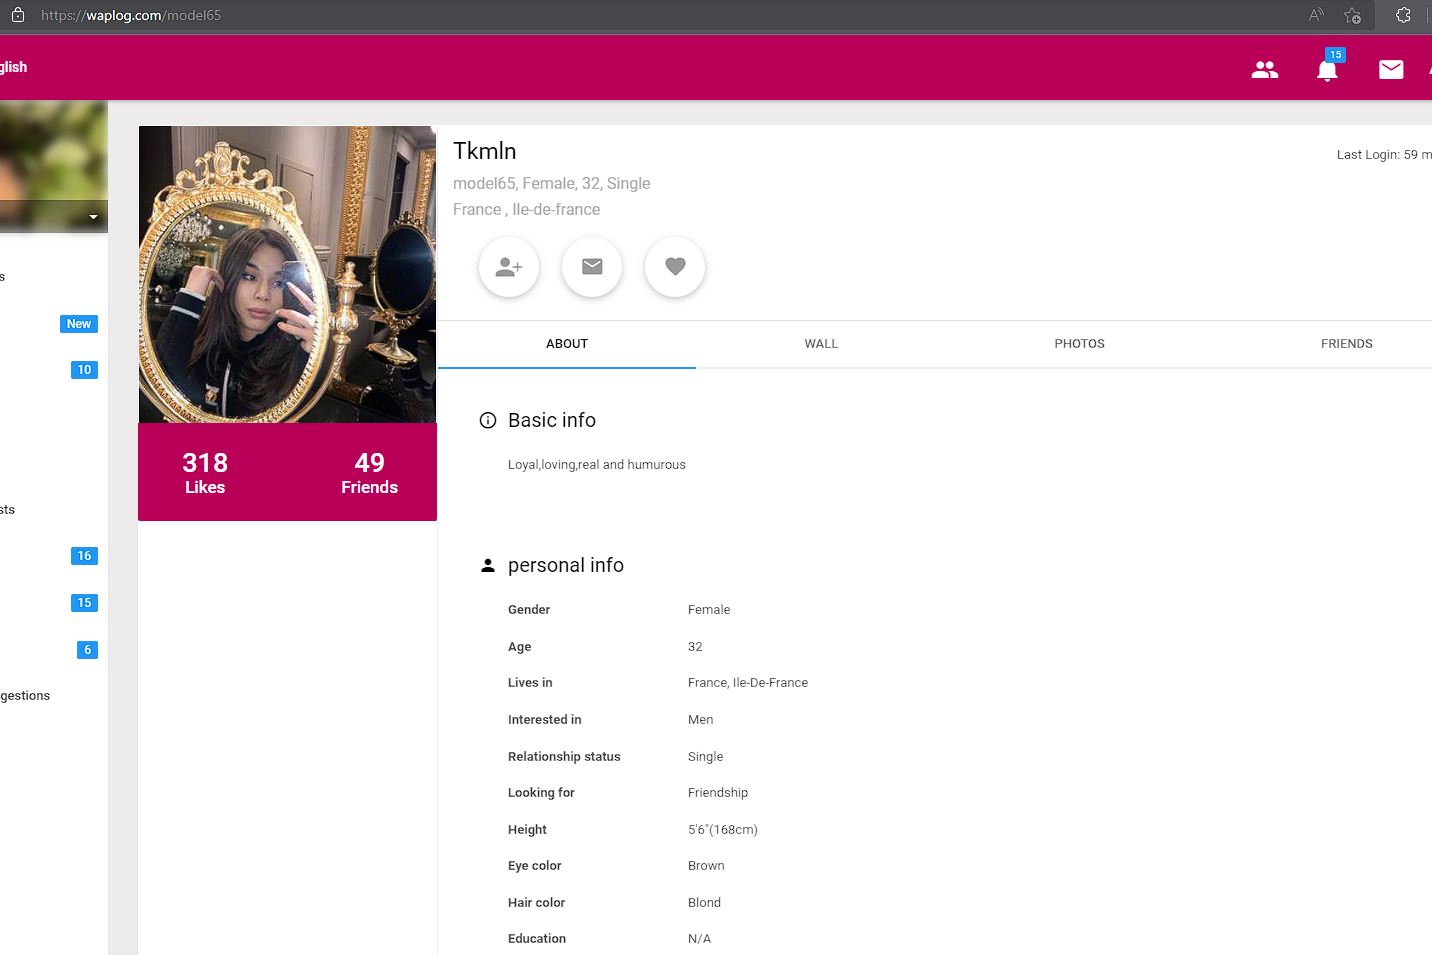Like the profile with heart button

[675, 267]
